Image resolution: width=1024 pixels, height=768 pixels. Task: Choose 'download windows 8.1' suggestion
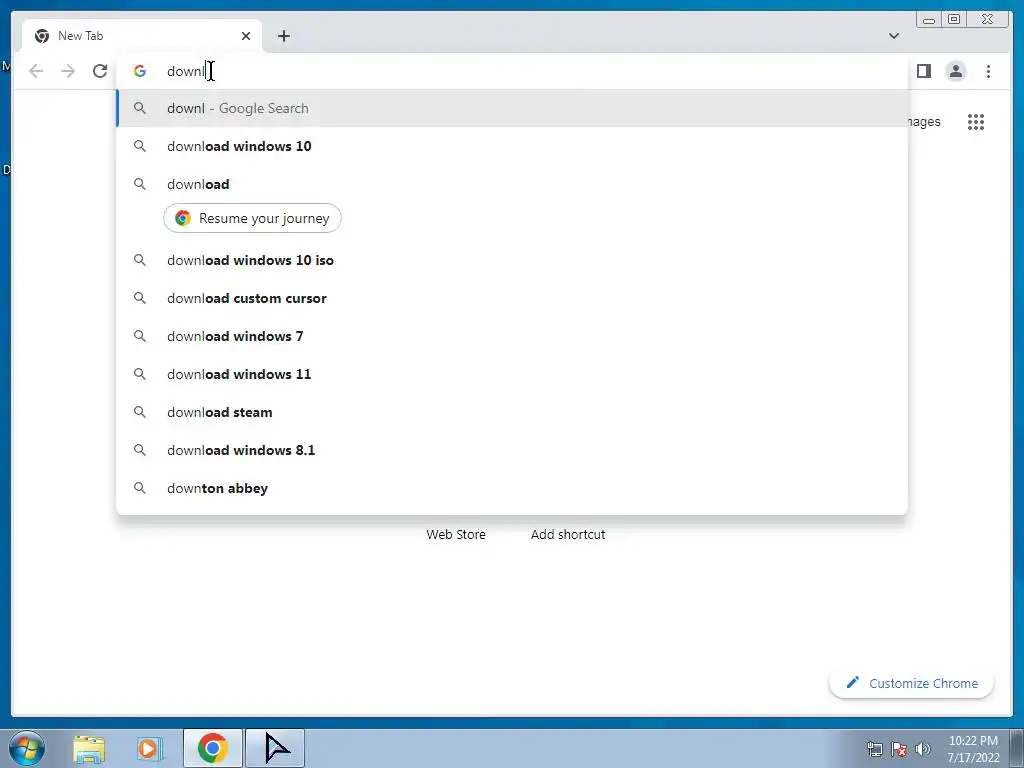coord(512,450)
